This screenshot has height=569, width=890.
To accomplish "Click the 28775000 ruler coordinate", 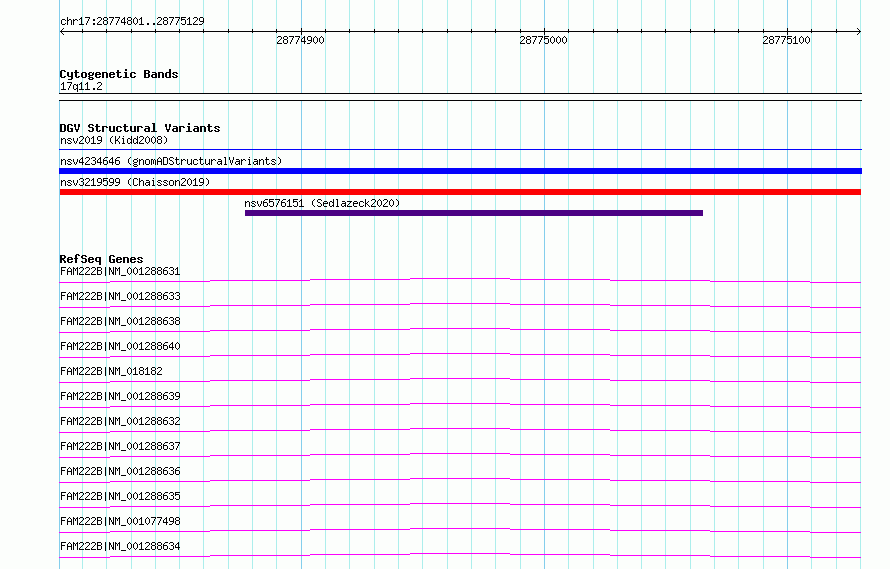I will [x=543, y=40].
